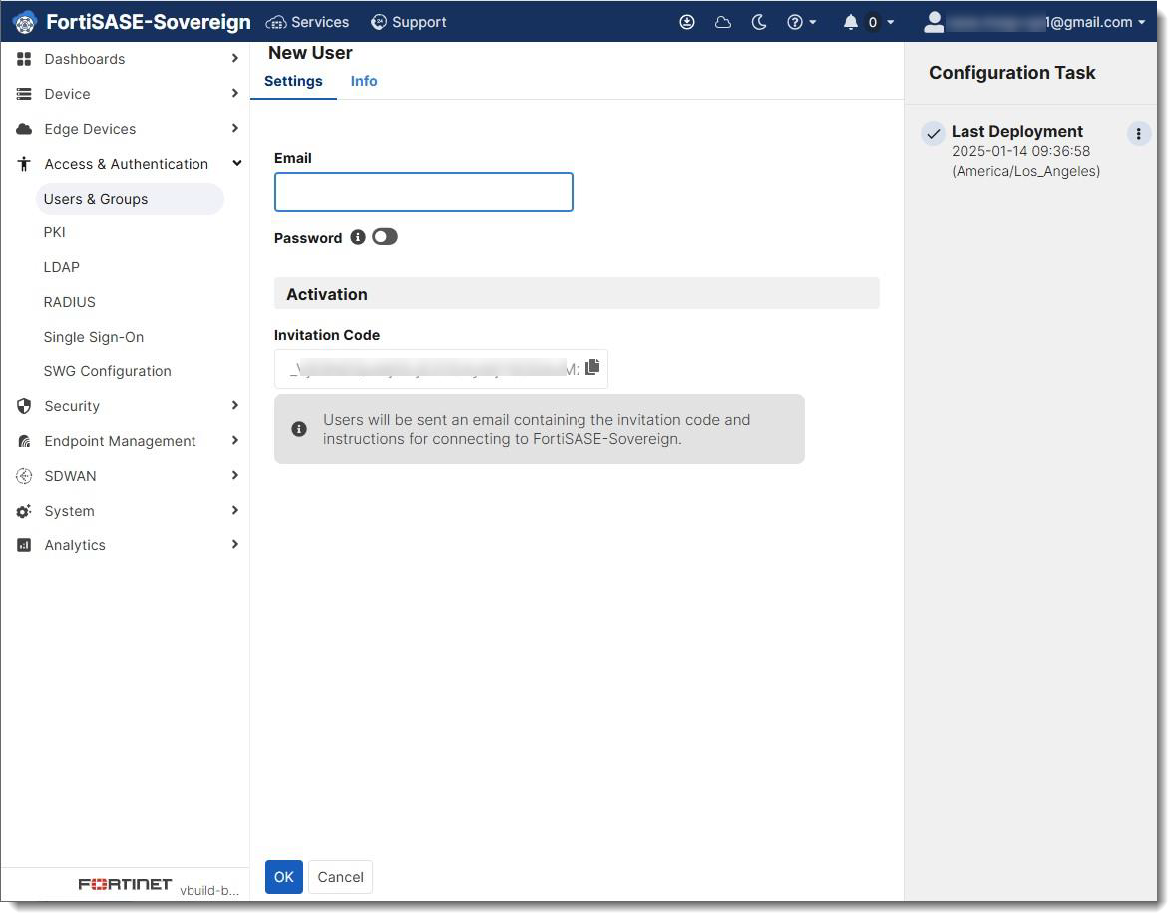
Task: Expand the Analytics menu chevron
Action: (235, 545)
